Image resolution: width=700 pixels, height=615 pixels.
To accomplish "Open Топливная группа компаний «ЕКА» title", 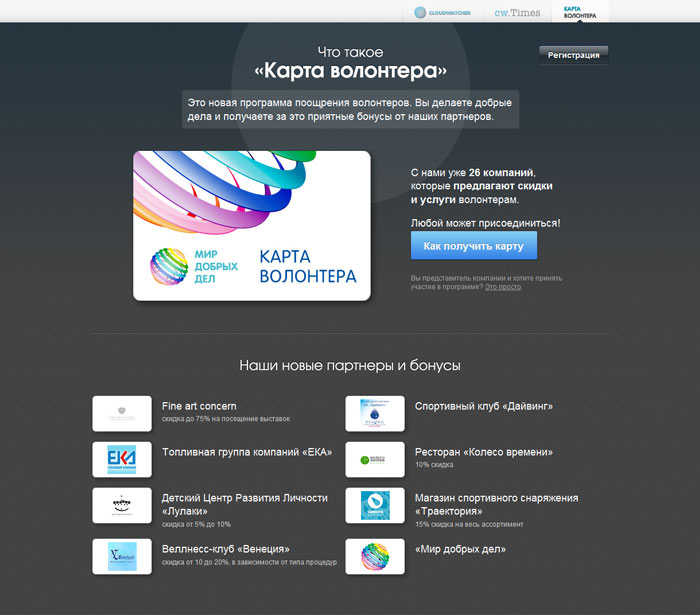I will click(x=247, y=452).
